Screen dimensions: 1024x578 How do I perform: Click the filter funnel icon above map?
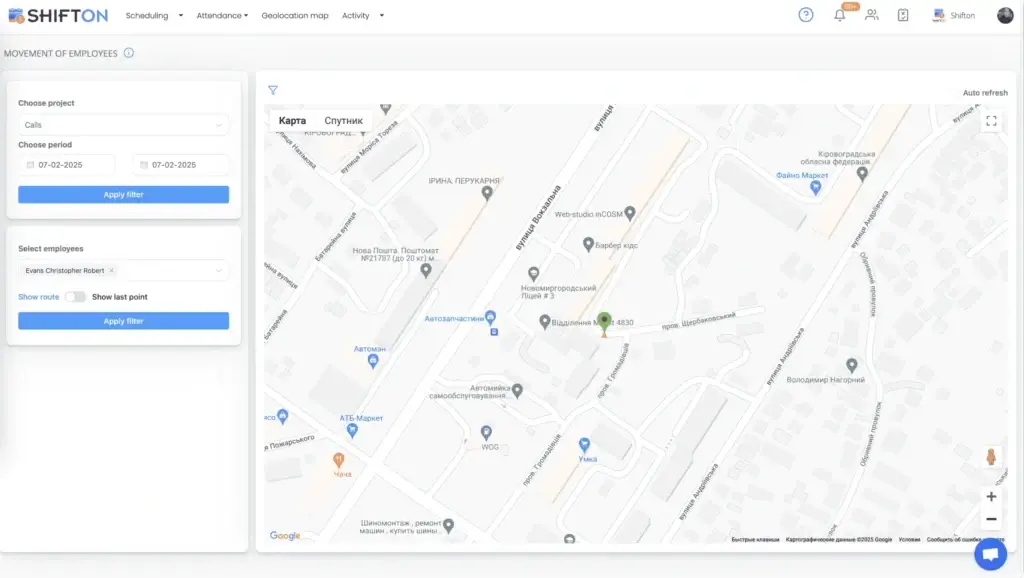click(x=273, y=91)
